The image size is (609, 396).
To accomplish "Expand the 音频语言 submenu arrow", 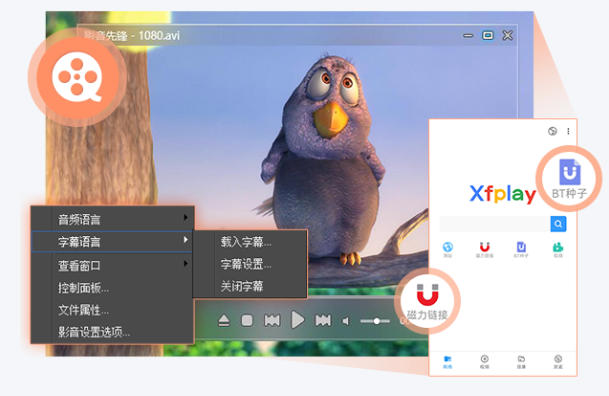I will coord(186,217).
